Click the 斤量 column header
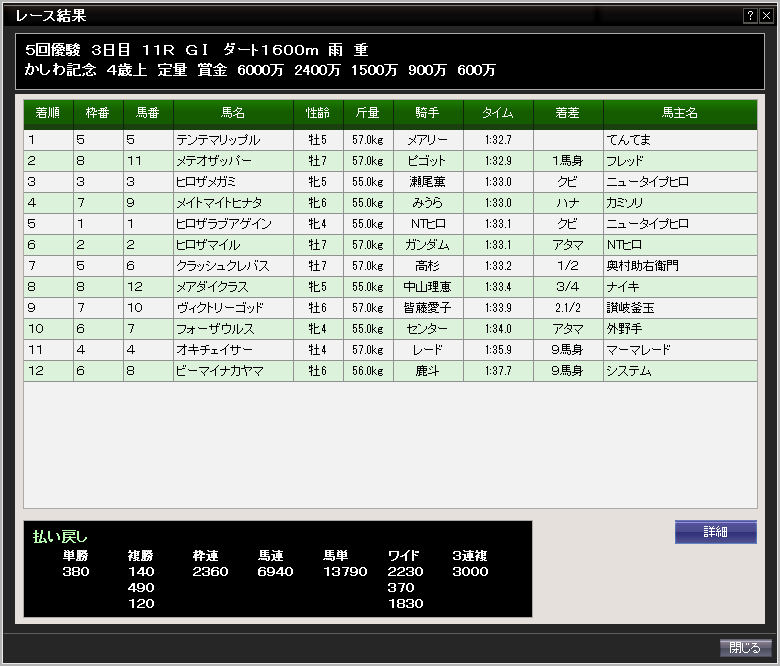This screenshot has height=666, width=780. coord(368,113)
